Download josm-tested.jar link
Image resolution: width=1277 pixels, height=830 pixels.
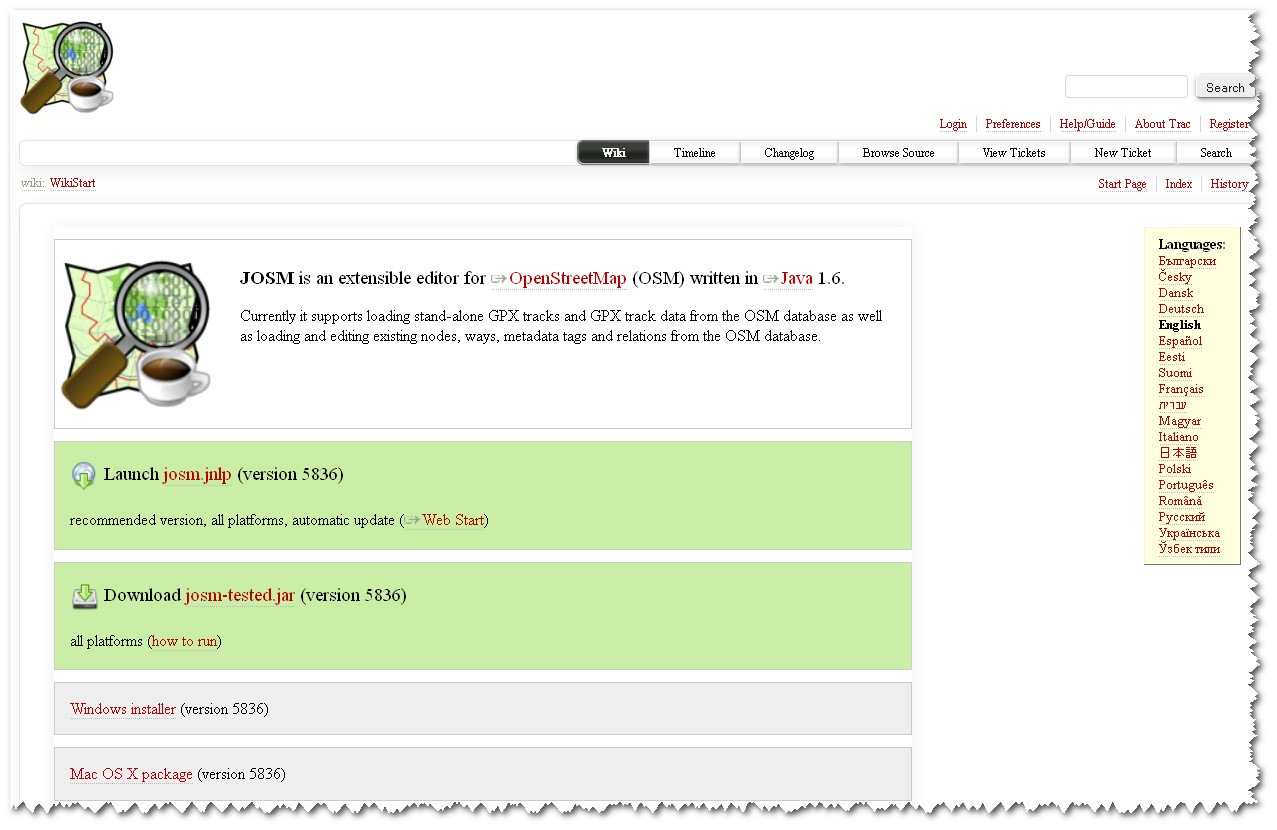click(240, 595)
